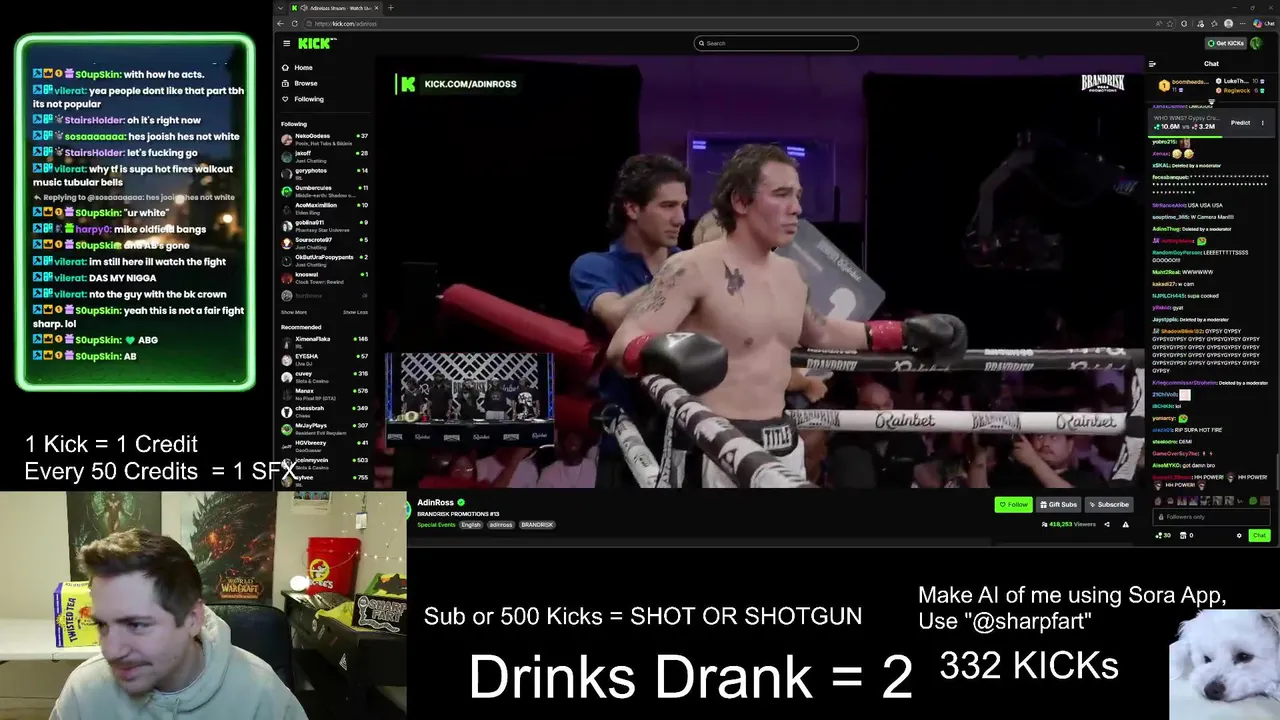Follow the AdinRoss channel
Image resolution: width=1280 pixels, height=720 pixels.
[x=1013, y=505]
